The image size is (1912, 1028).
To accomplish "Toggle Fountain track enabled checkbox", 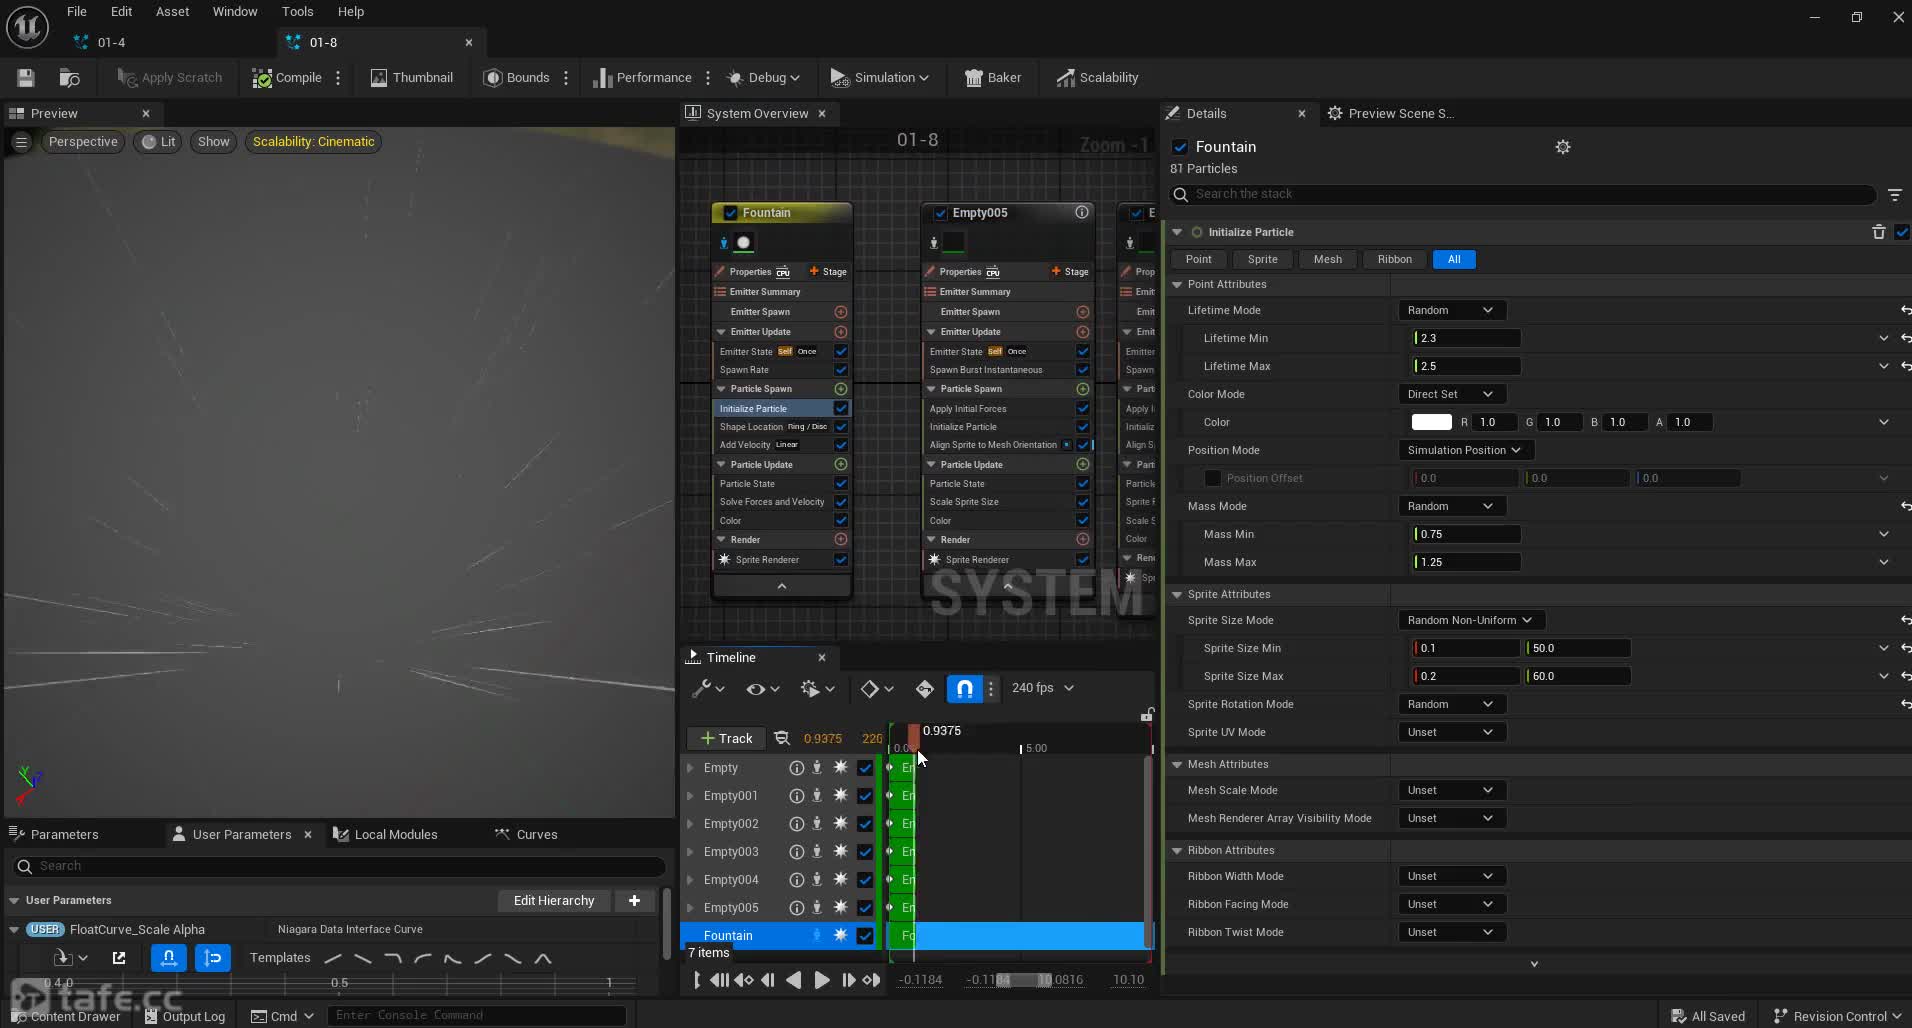I will [865, 936].
